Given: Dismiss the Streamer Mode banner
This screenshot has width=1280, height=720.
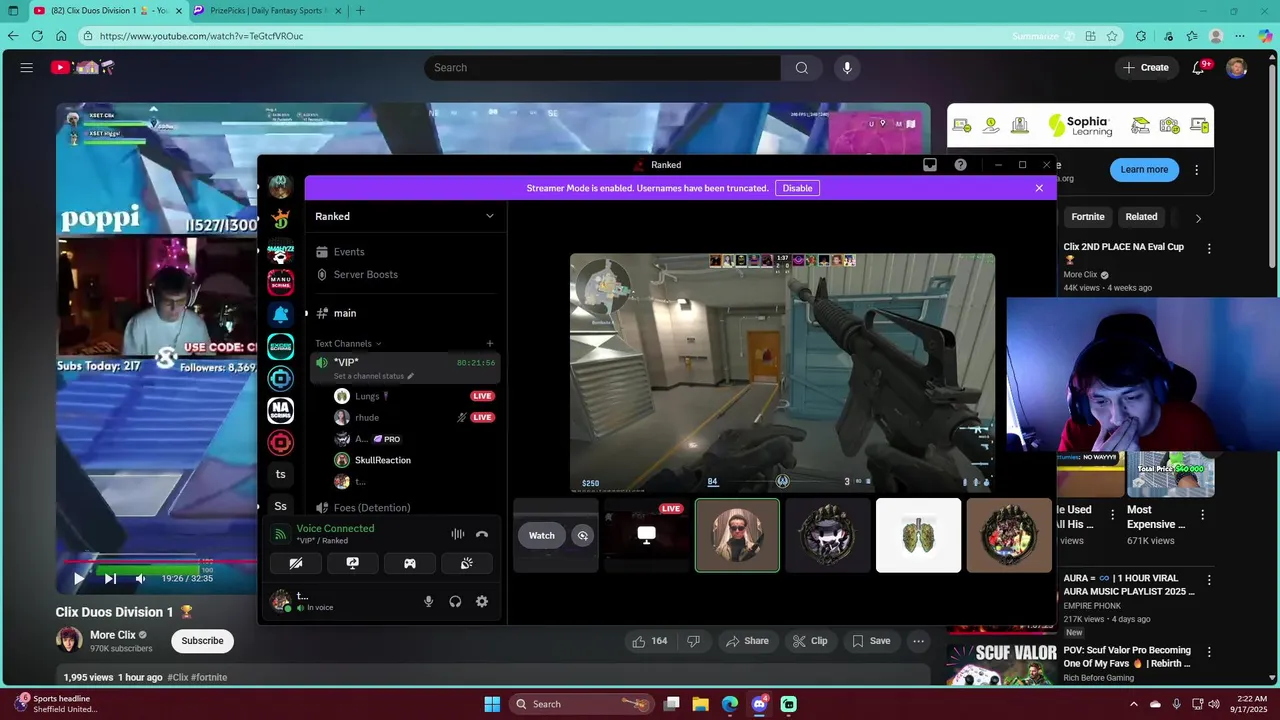Looking at the screenshot, I should click(x=1039, y=188).
